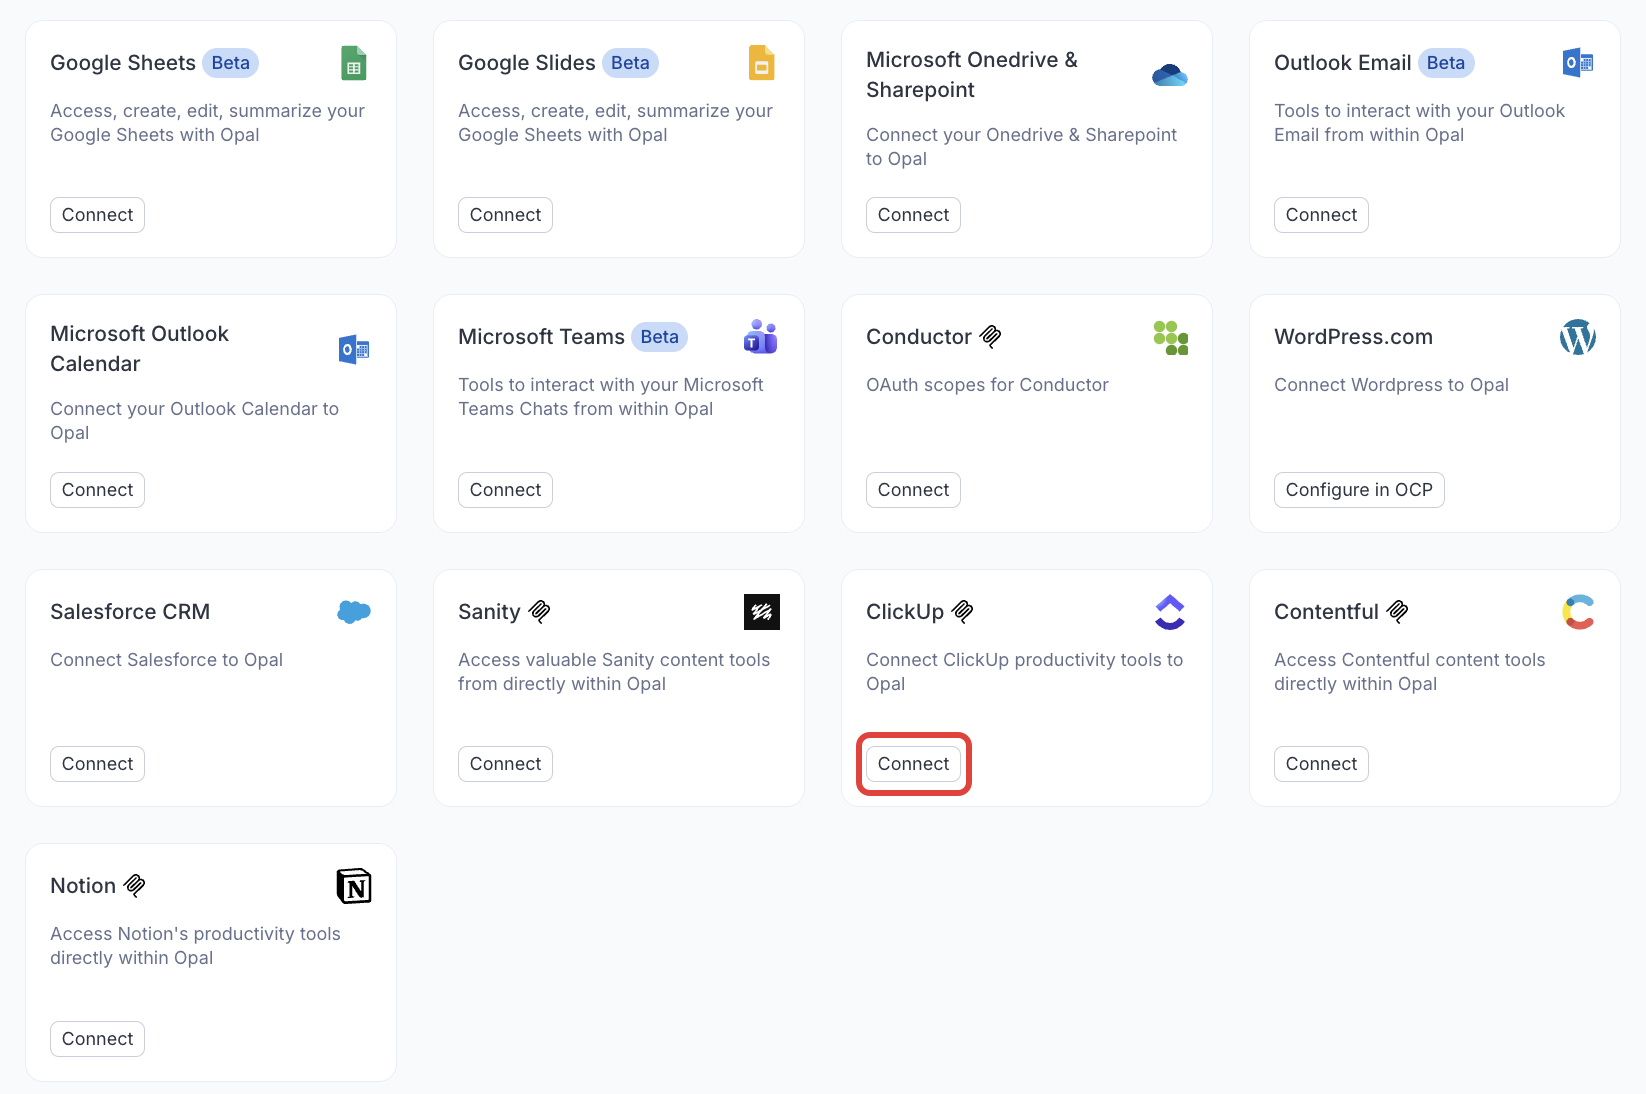Click the "WordPress.com" card title
1646x1094 pixels.
point(1353,337)
